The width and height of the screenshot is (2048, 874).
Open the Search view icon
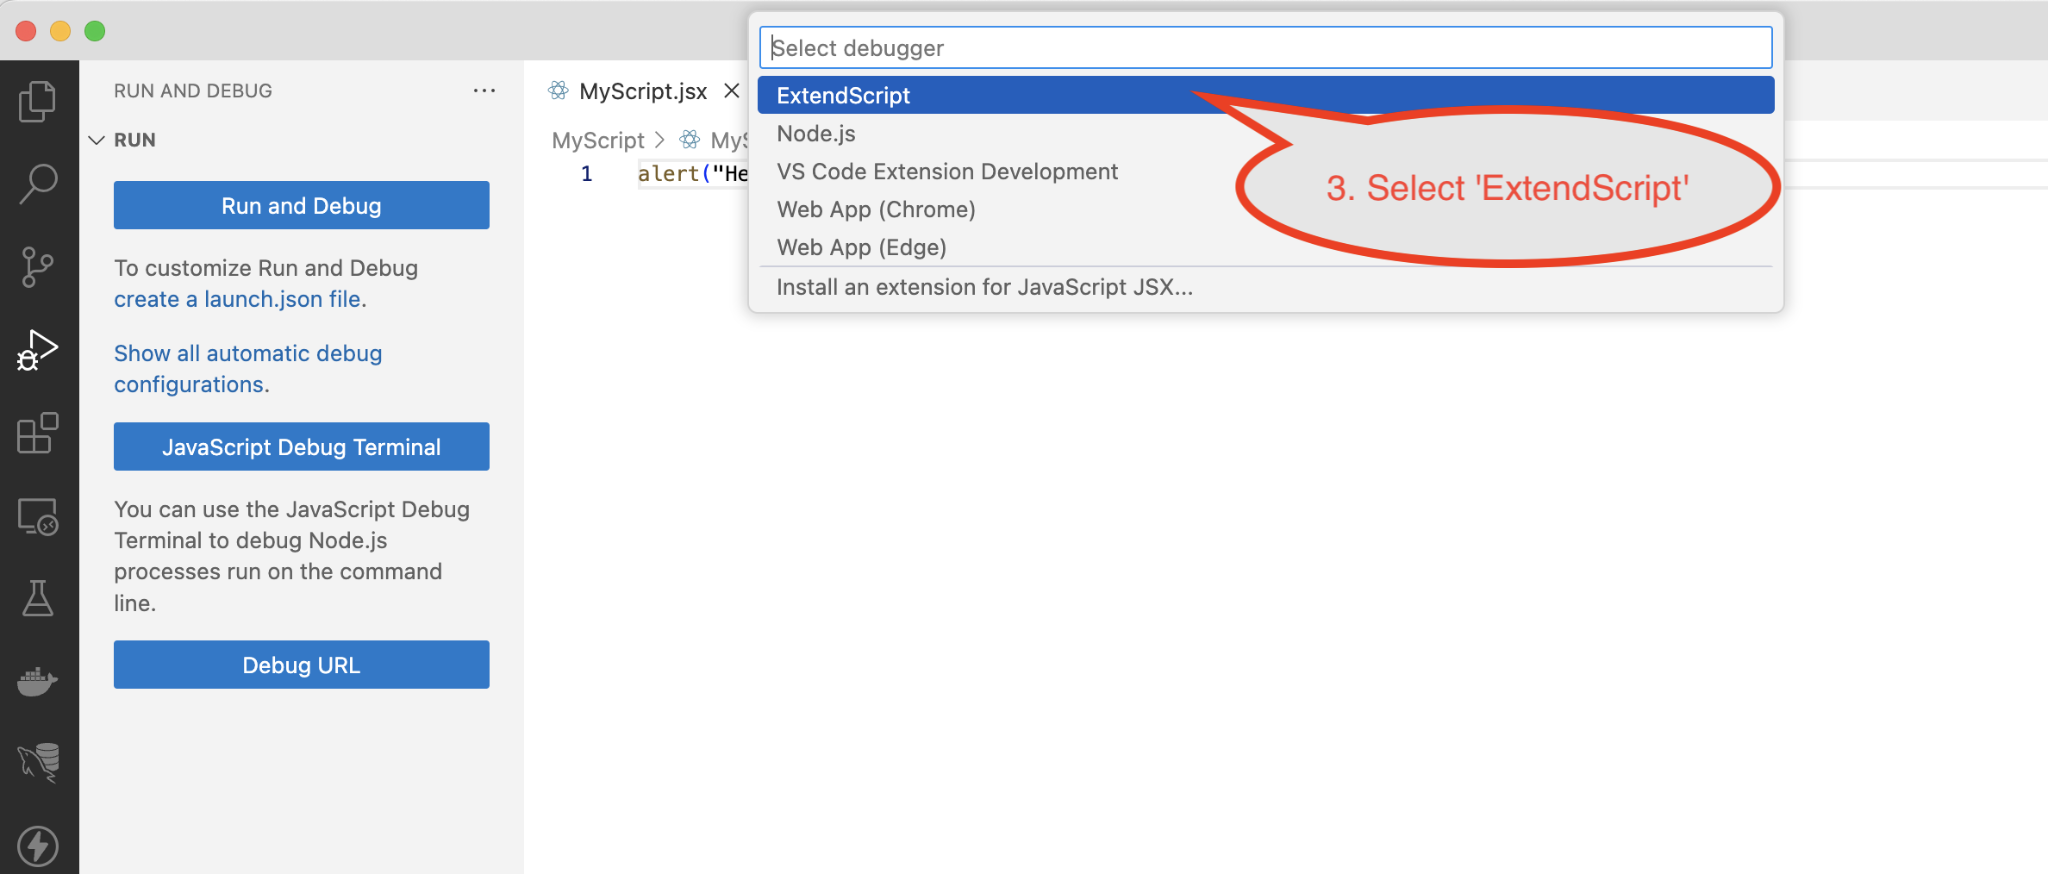click(x=38, y=183)
